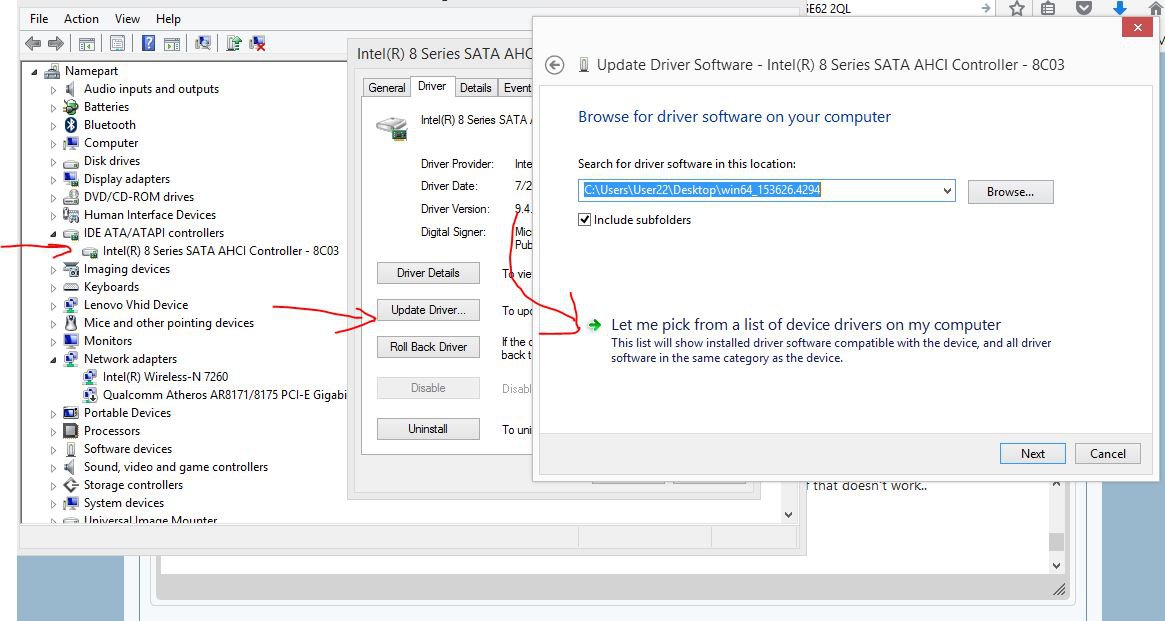This screenshot has height=621, width=1165.
Task: Click the Scan for hardware changes icon
Action: (x=202, y=43)
